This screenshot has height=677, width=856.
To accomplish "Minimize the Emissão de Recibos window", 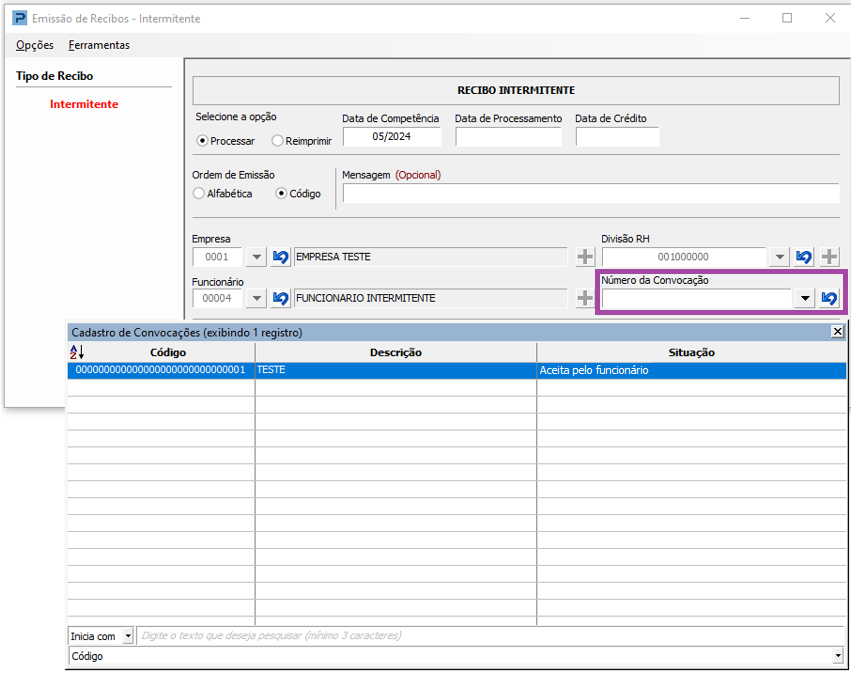I will (745, 18).
